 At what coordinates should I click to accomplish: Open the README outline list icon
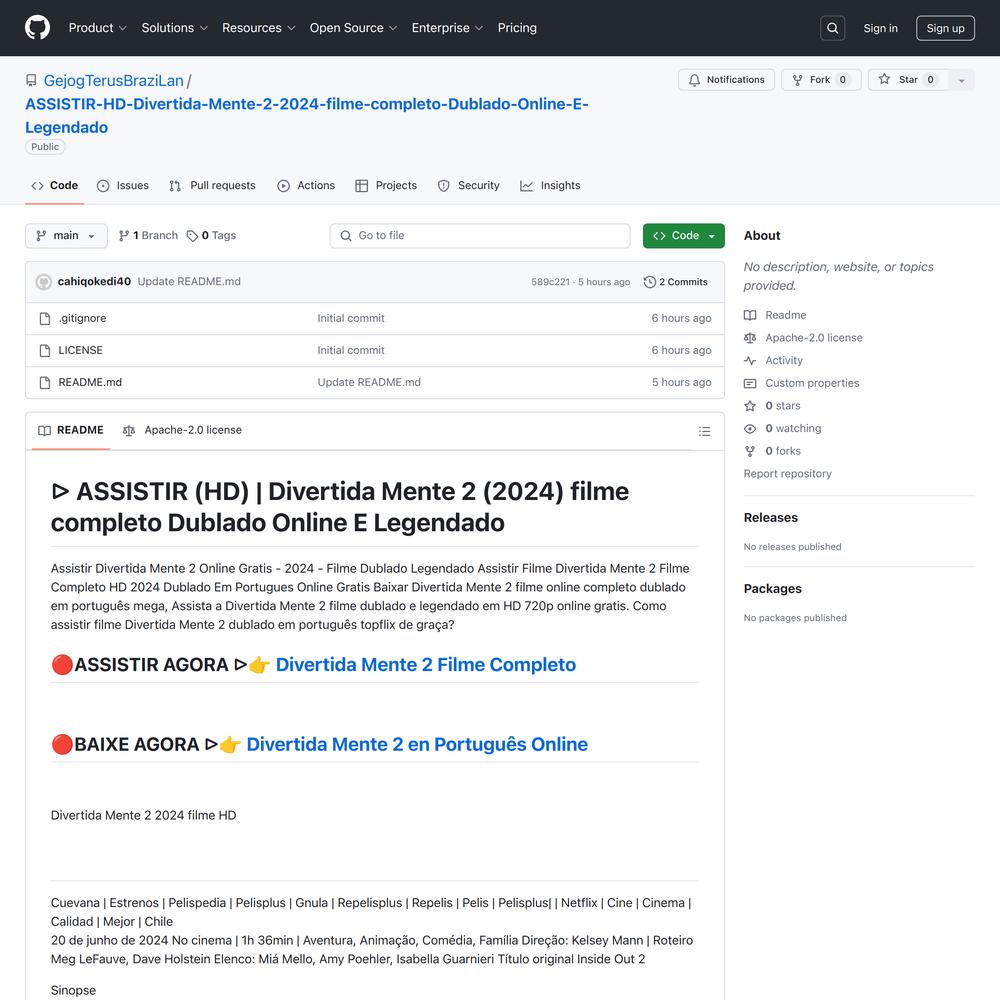pos(704,431)
